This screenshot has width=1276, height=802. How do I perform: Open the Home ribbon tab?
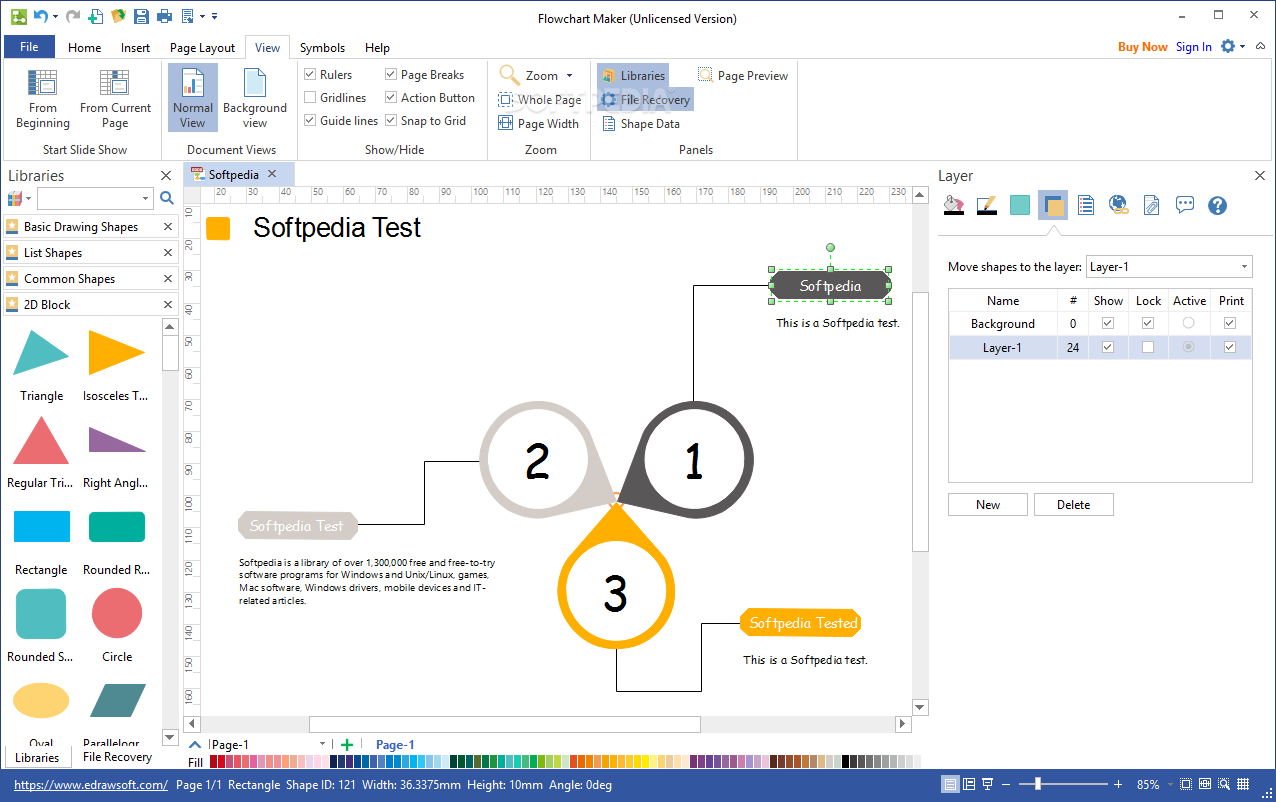point(84,47)
